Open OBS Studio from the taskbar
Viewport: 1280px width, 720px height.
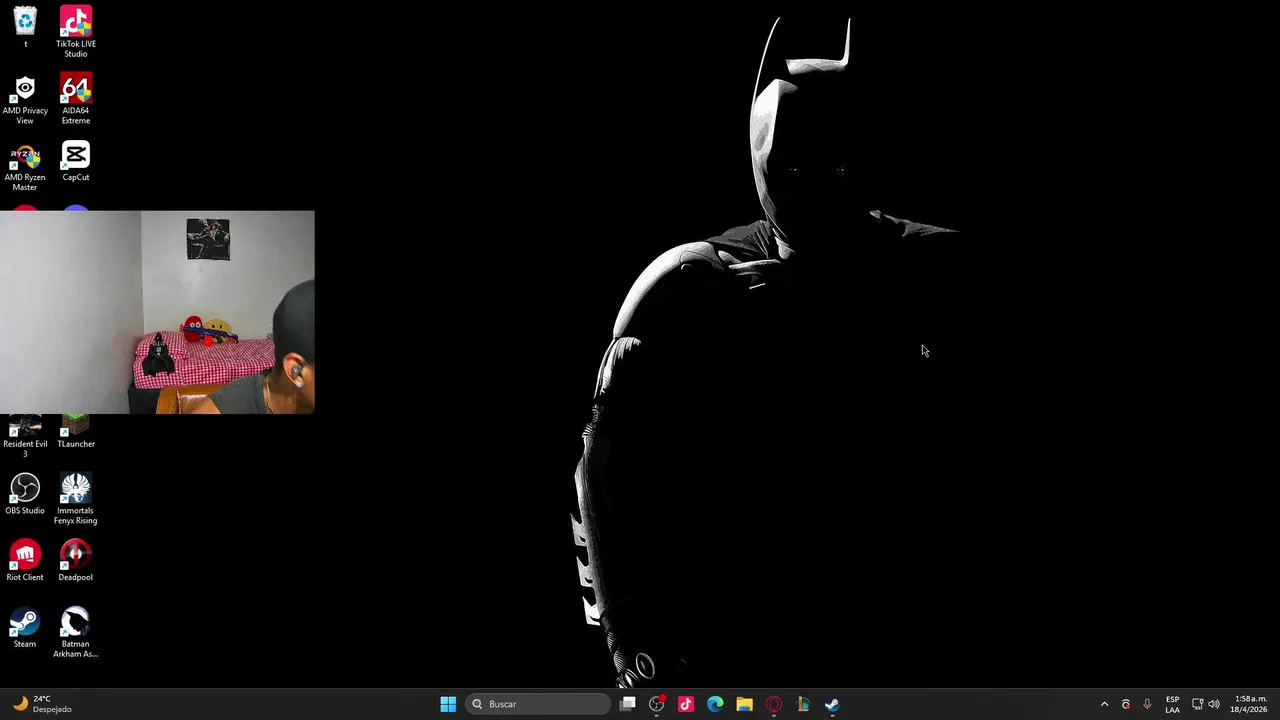(x=657, y=704)
